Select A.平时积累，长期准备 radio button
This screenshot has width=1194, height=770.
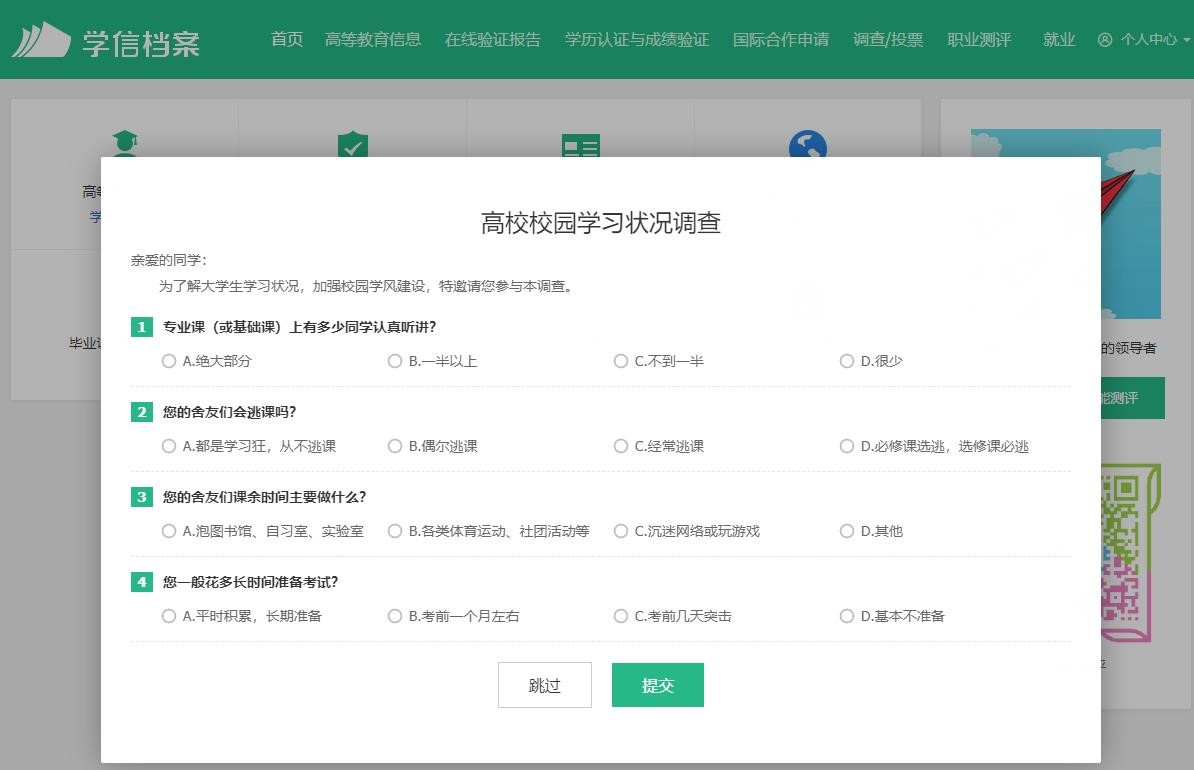point(169,616)
